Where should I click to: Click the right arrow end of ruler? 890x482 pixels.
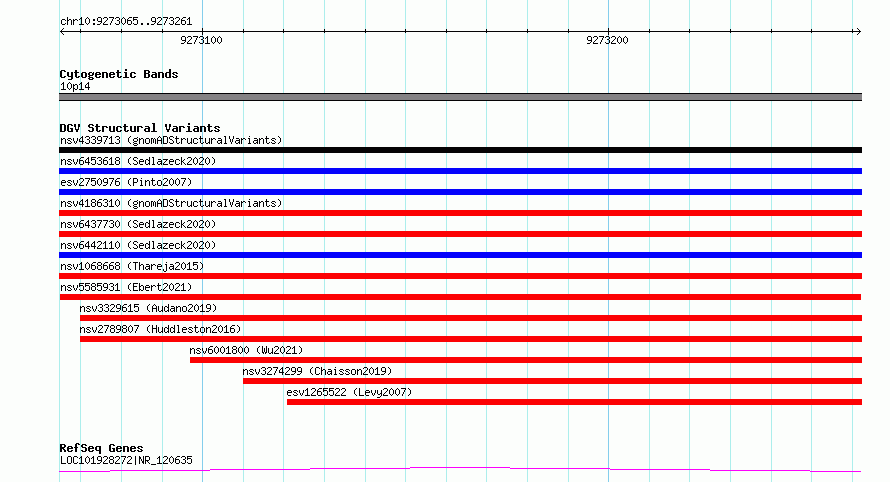[858, 32]
